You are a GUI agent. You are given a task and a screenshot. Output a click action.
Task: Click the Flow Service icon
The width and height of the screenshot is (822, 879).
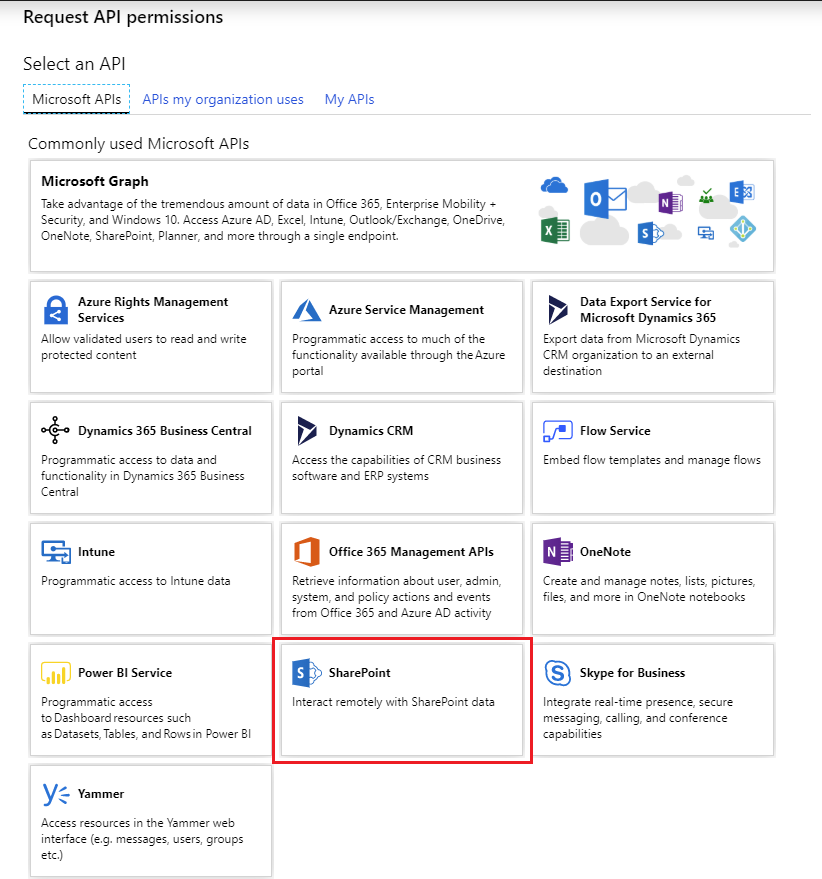pos(557,431)
